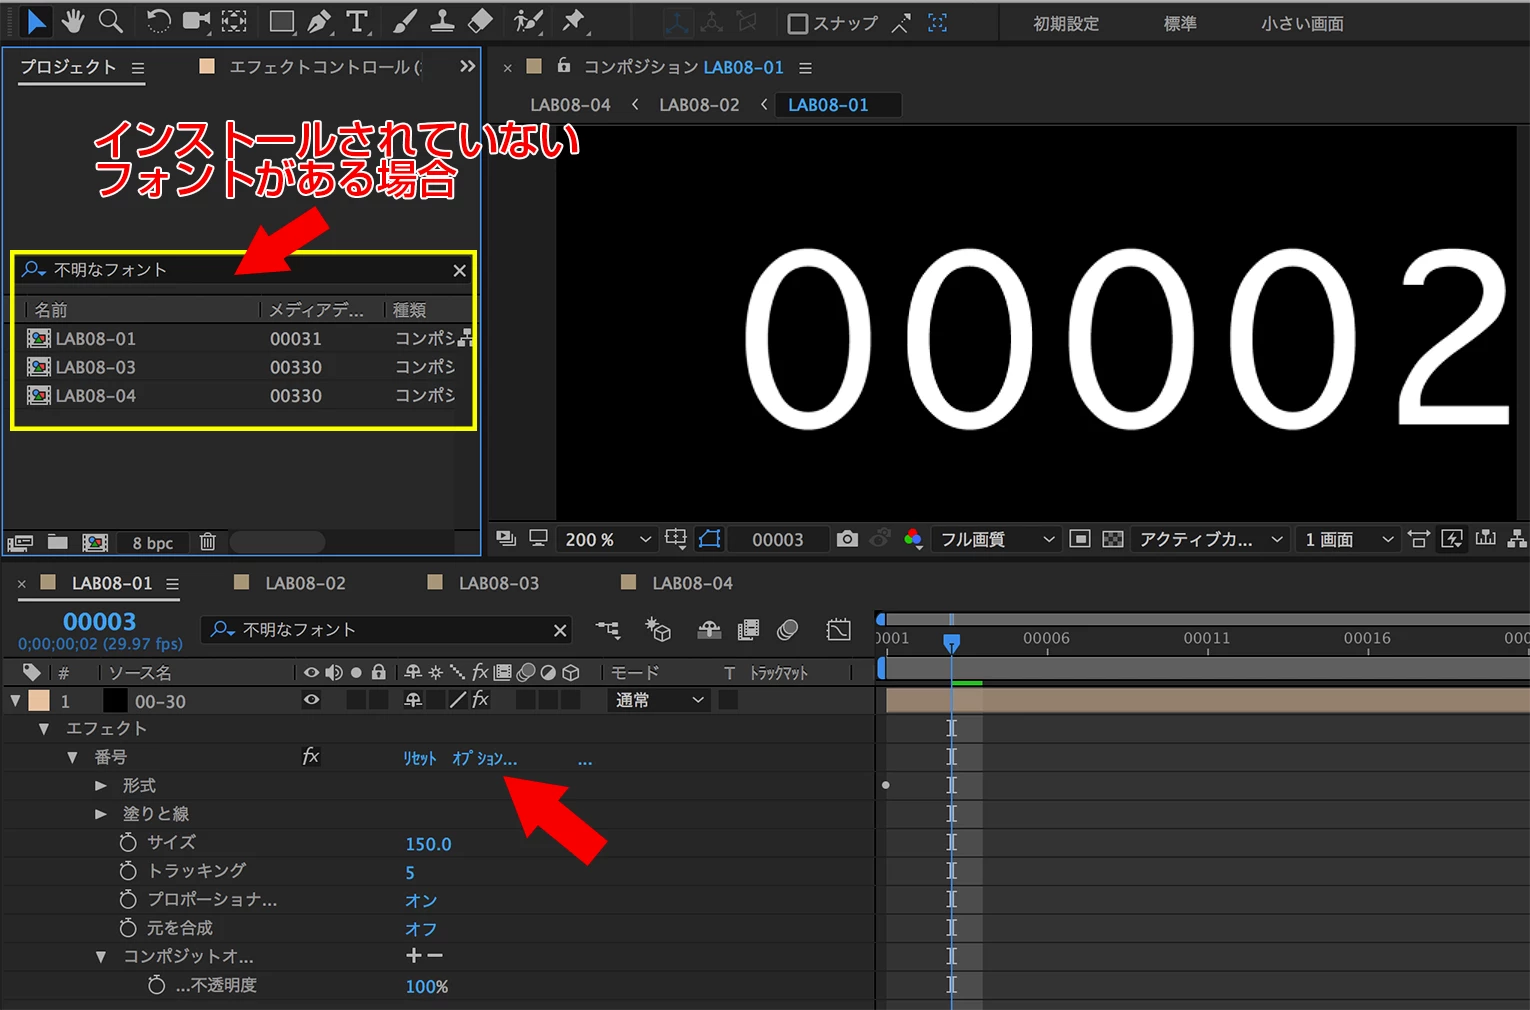
Task: Select the Rectangle shape tool
Action: click(x=282, y=21)
